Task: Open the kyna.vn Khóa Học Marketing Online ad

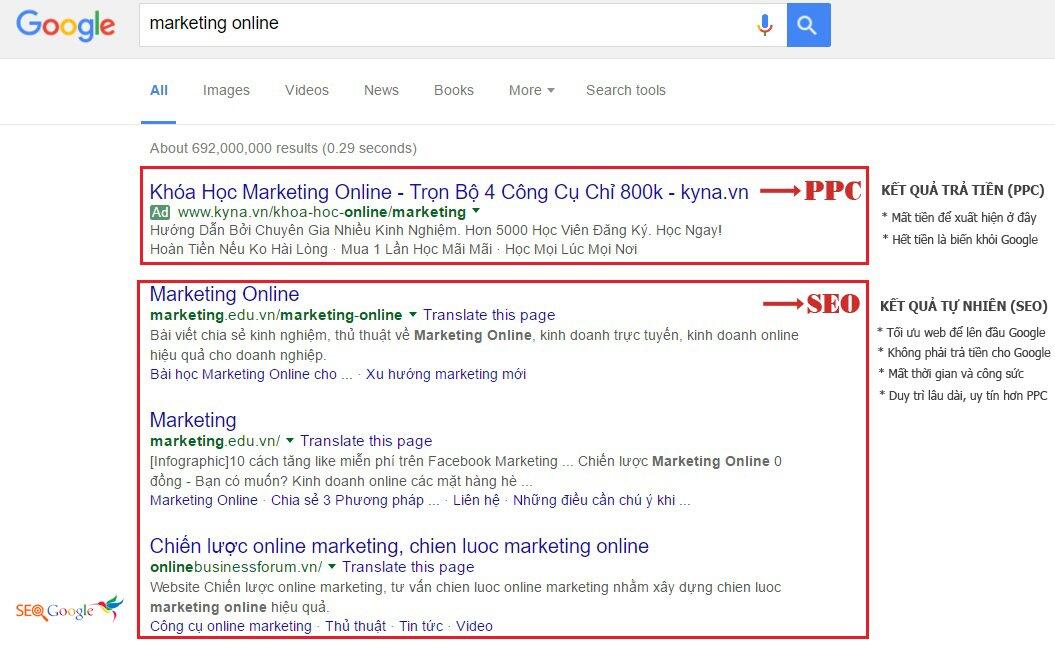Action: [x=449, y=192]
